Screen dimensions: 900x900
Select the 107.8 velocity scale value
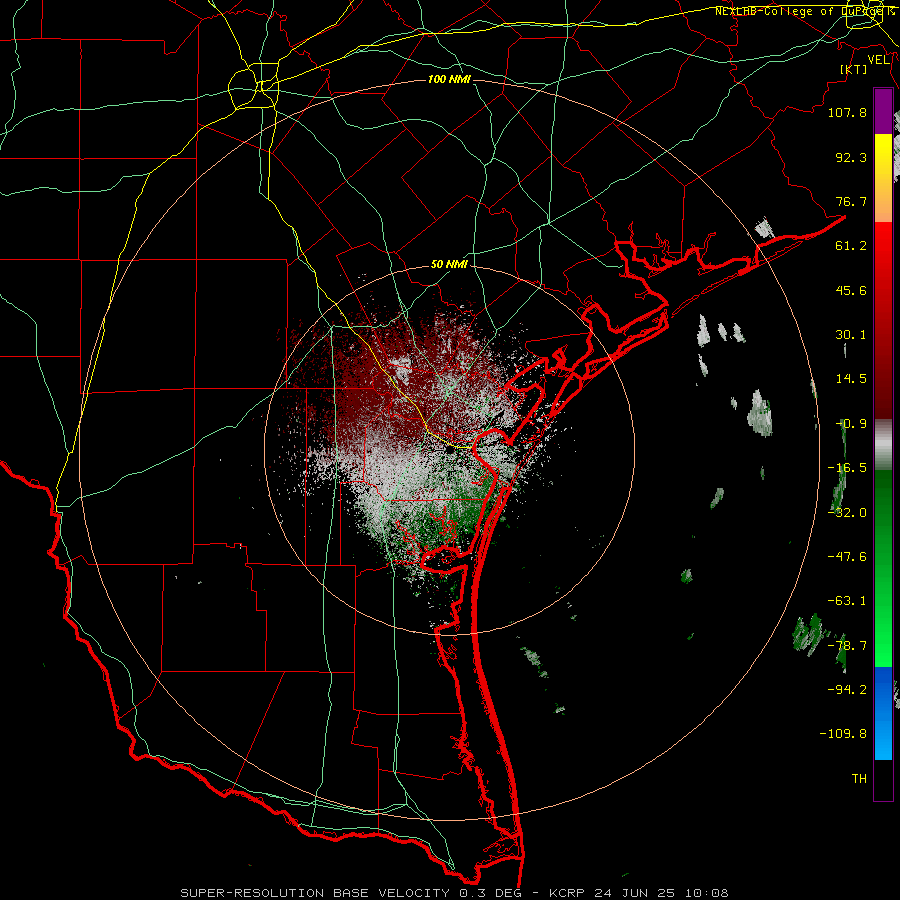(x=847, y=112)
